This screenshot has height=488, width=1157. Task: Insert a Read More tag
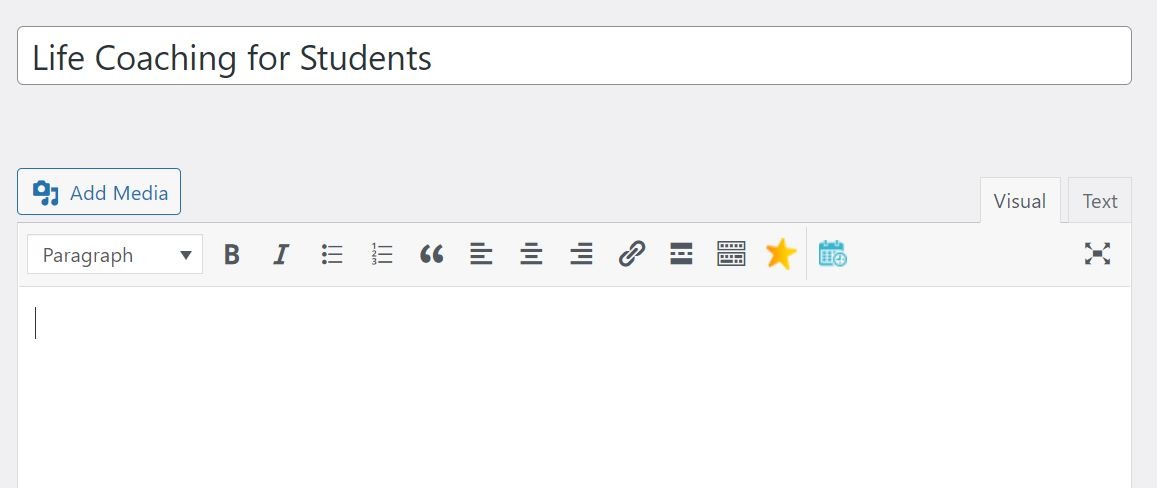coord(681,254)
